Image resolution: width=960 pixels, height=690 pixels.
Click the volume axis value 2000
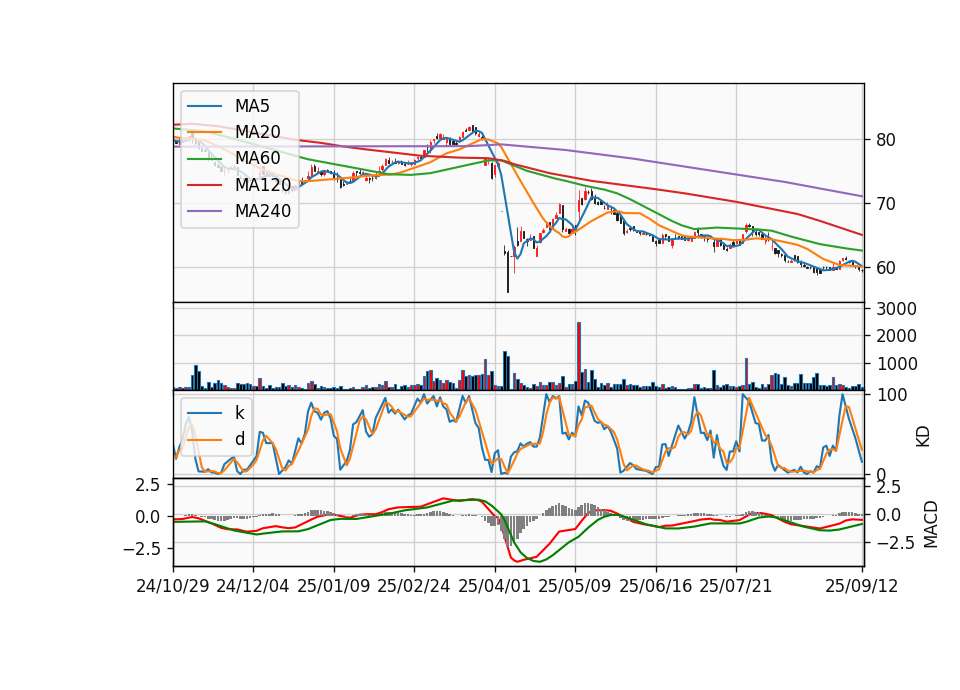coord(896,336)
